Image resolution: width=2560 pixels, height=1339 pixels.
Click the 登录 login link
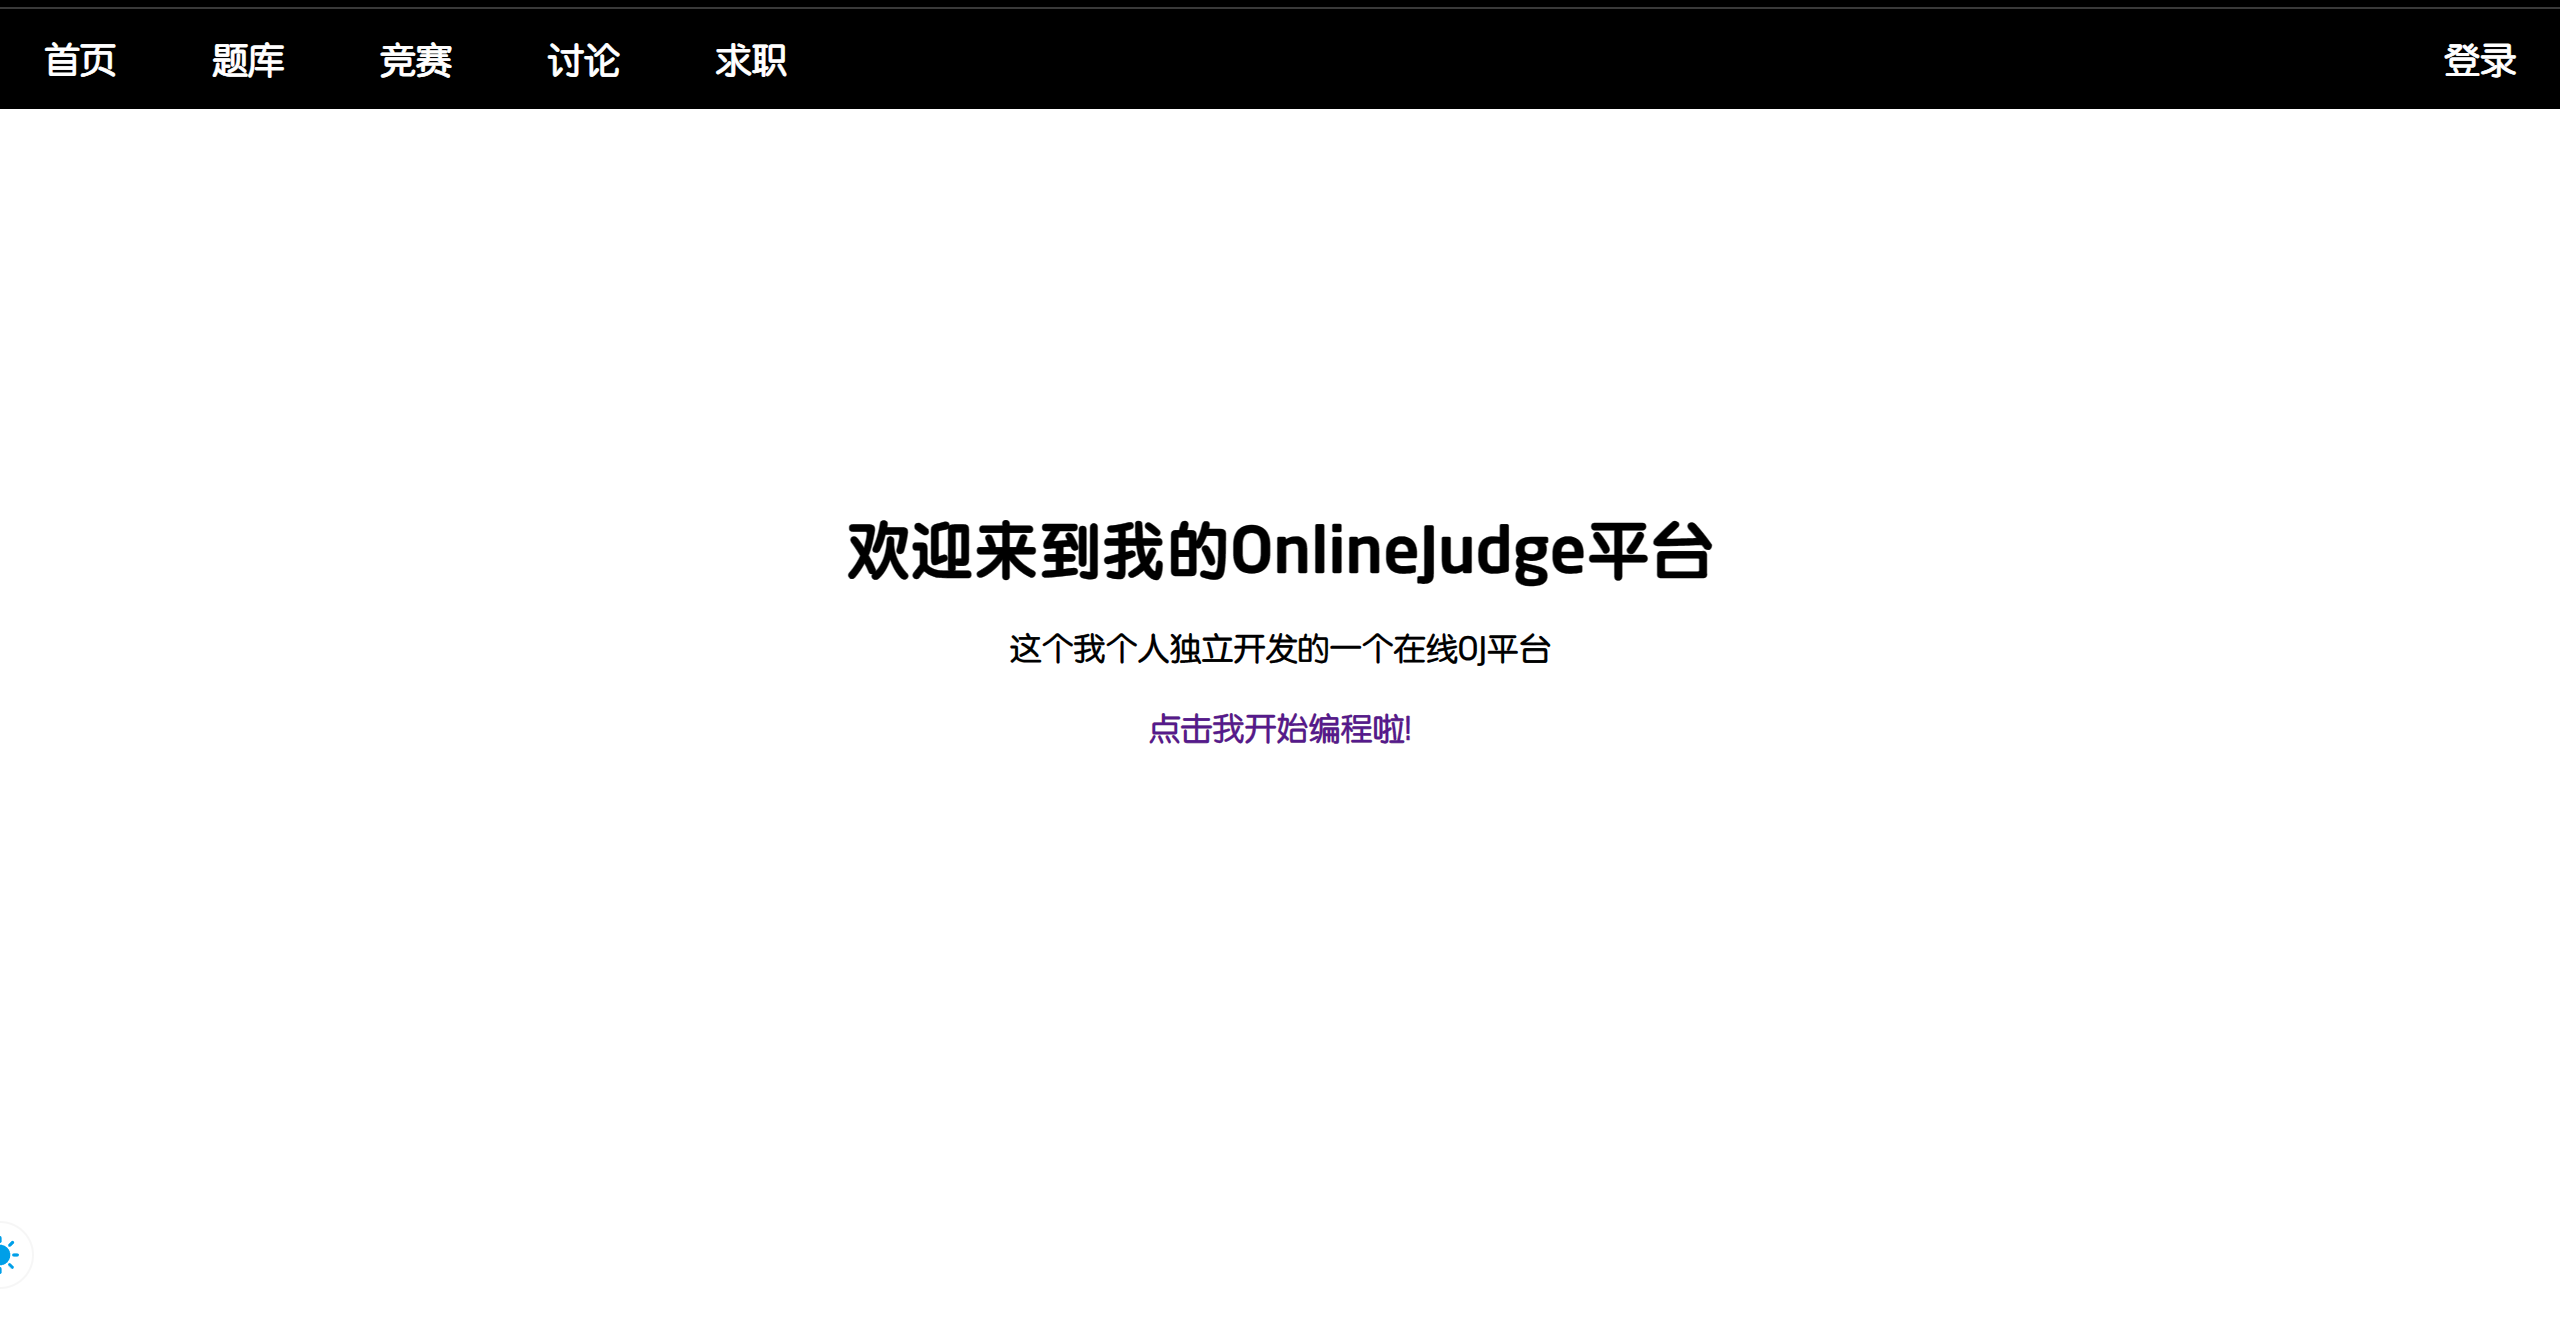[x=2480, y=61]
